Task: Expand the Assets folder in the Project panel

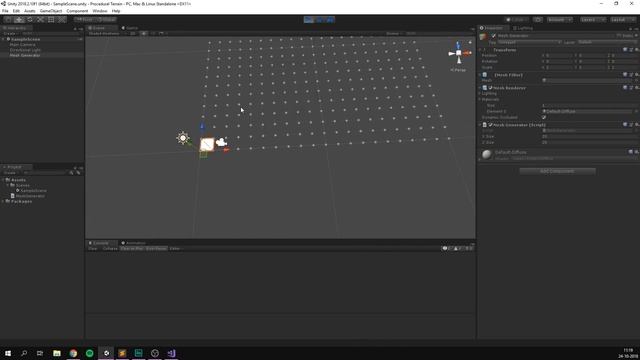Action: tap(4, 180)
